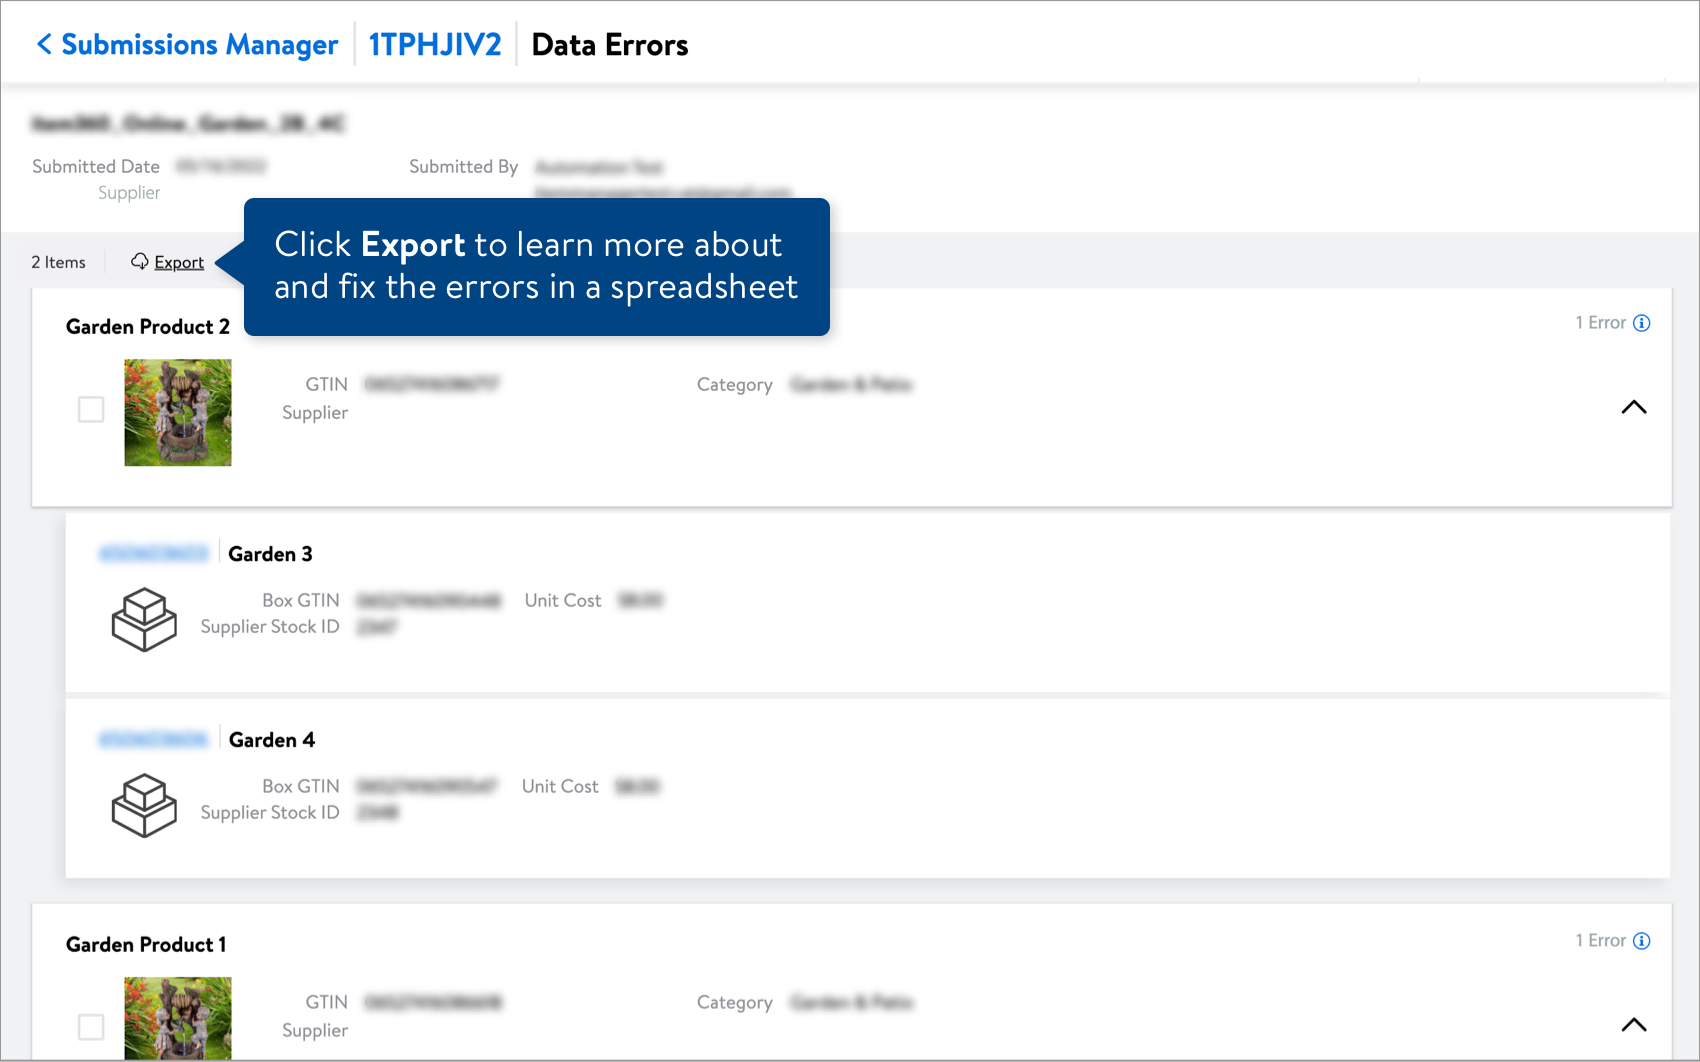Check the checkbox for Garden Product 1

(91, 1027)
